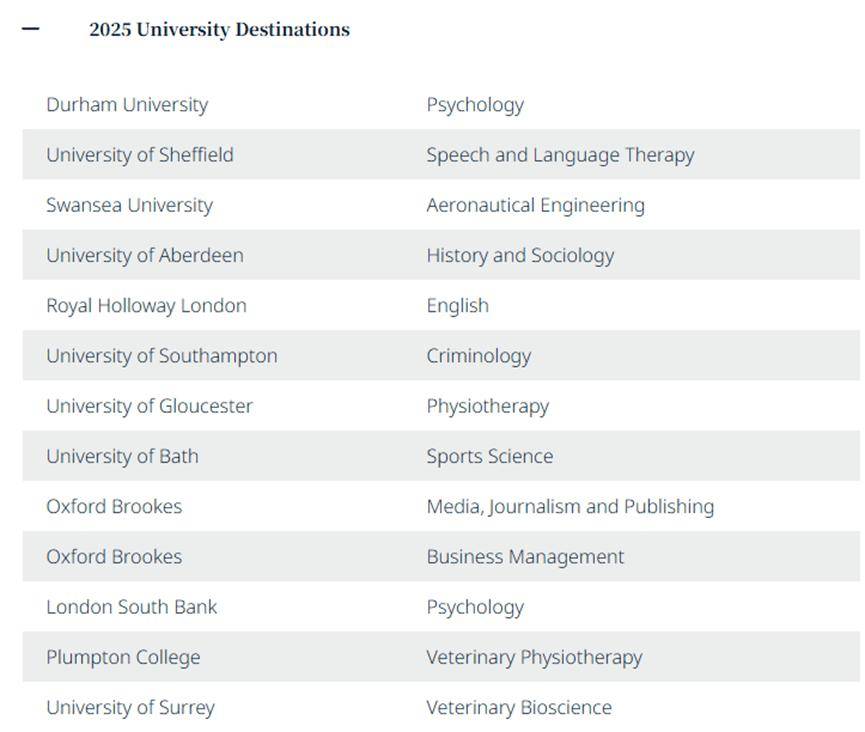This screenshot has width=865, height=732.
Task: Collapse the 2025 University Destinations section
Action: click(30, 29)
